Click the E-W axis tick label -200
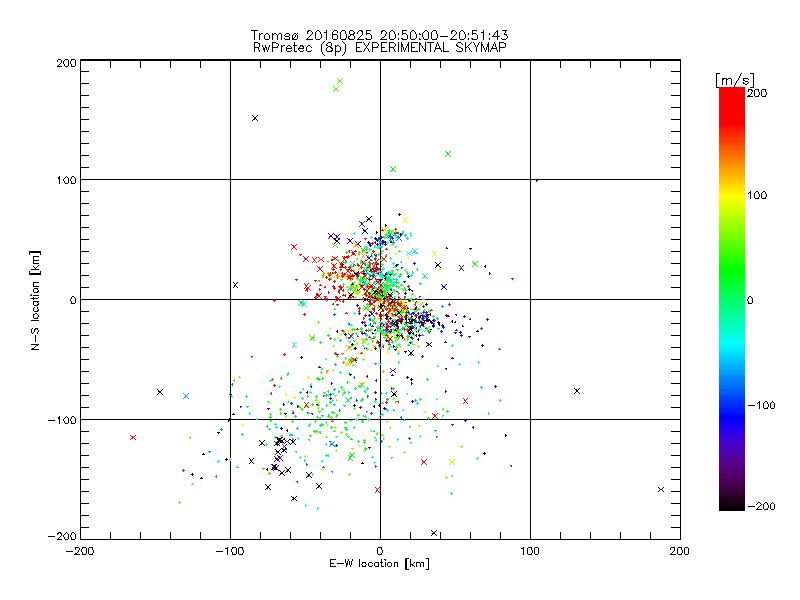 click(x=80, y=552)
